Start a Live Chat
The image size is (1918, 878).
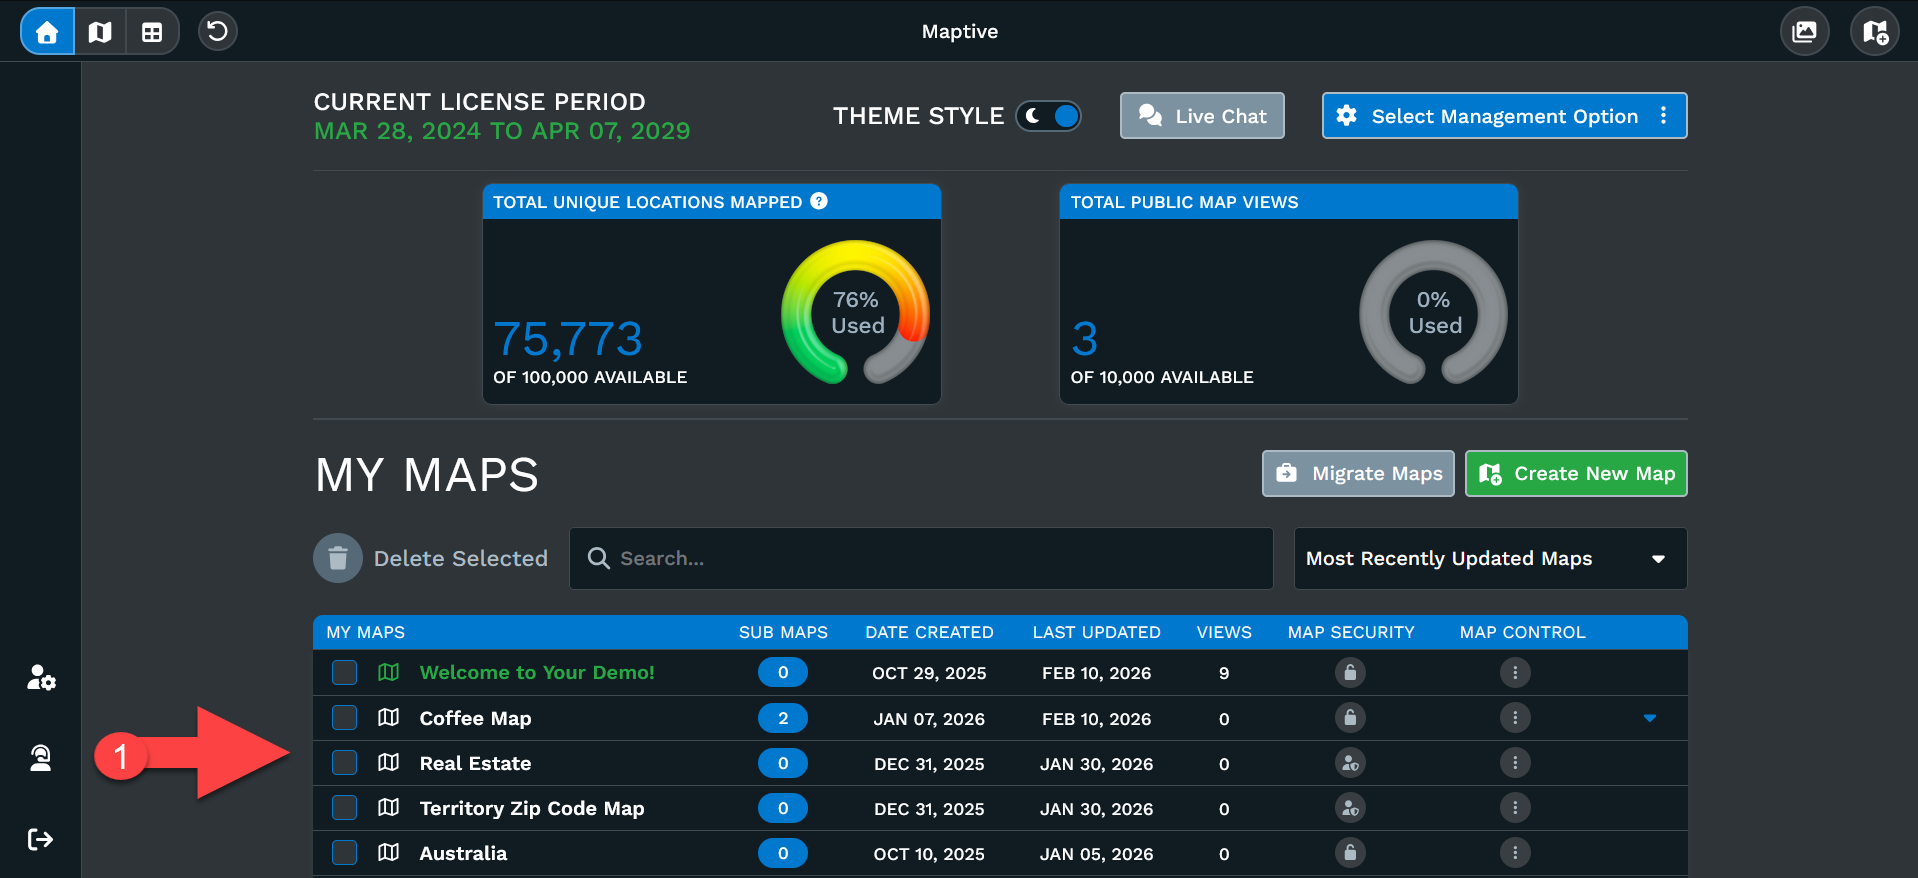click(x=1202, y=116)
